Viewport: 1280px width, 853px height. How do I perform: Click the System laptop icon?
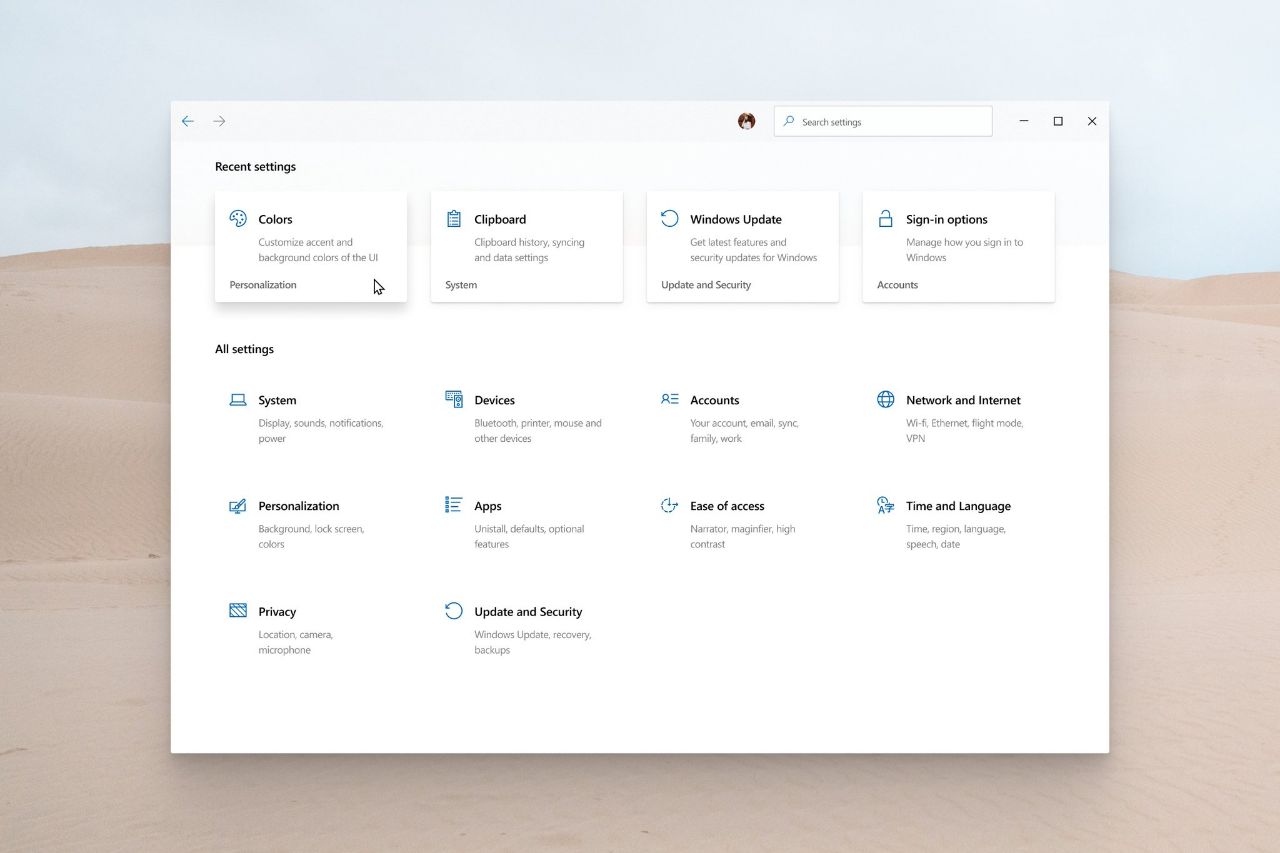point(238,399)
